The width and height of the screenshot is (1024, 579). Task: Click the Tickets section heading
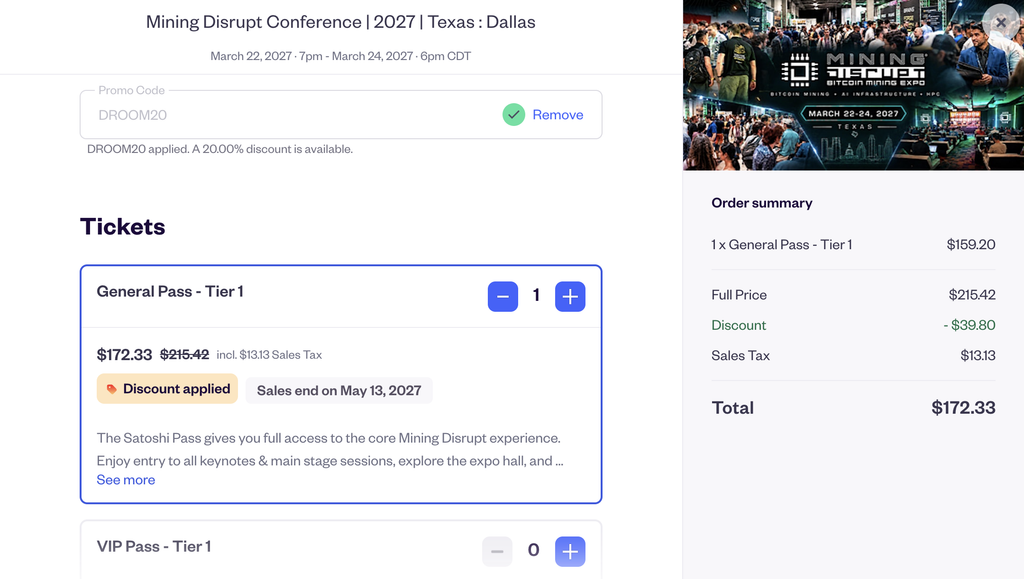coord(122,227)
